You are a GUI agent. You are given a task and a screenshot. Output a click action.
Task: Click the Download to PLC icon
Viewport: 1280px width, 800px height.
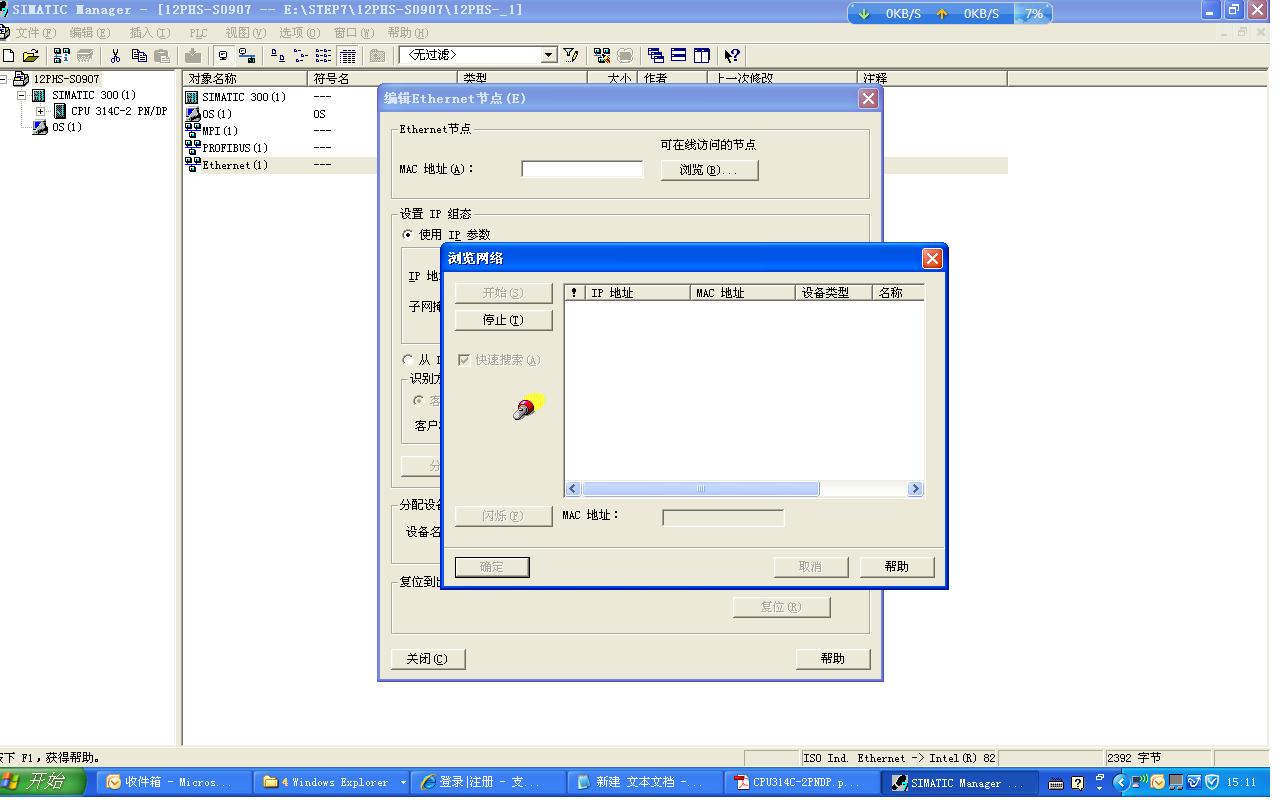(x=193, y=56)
